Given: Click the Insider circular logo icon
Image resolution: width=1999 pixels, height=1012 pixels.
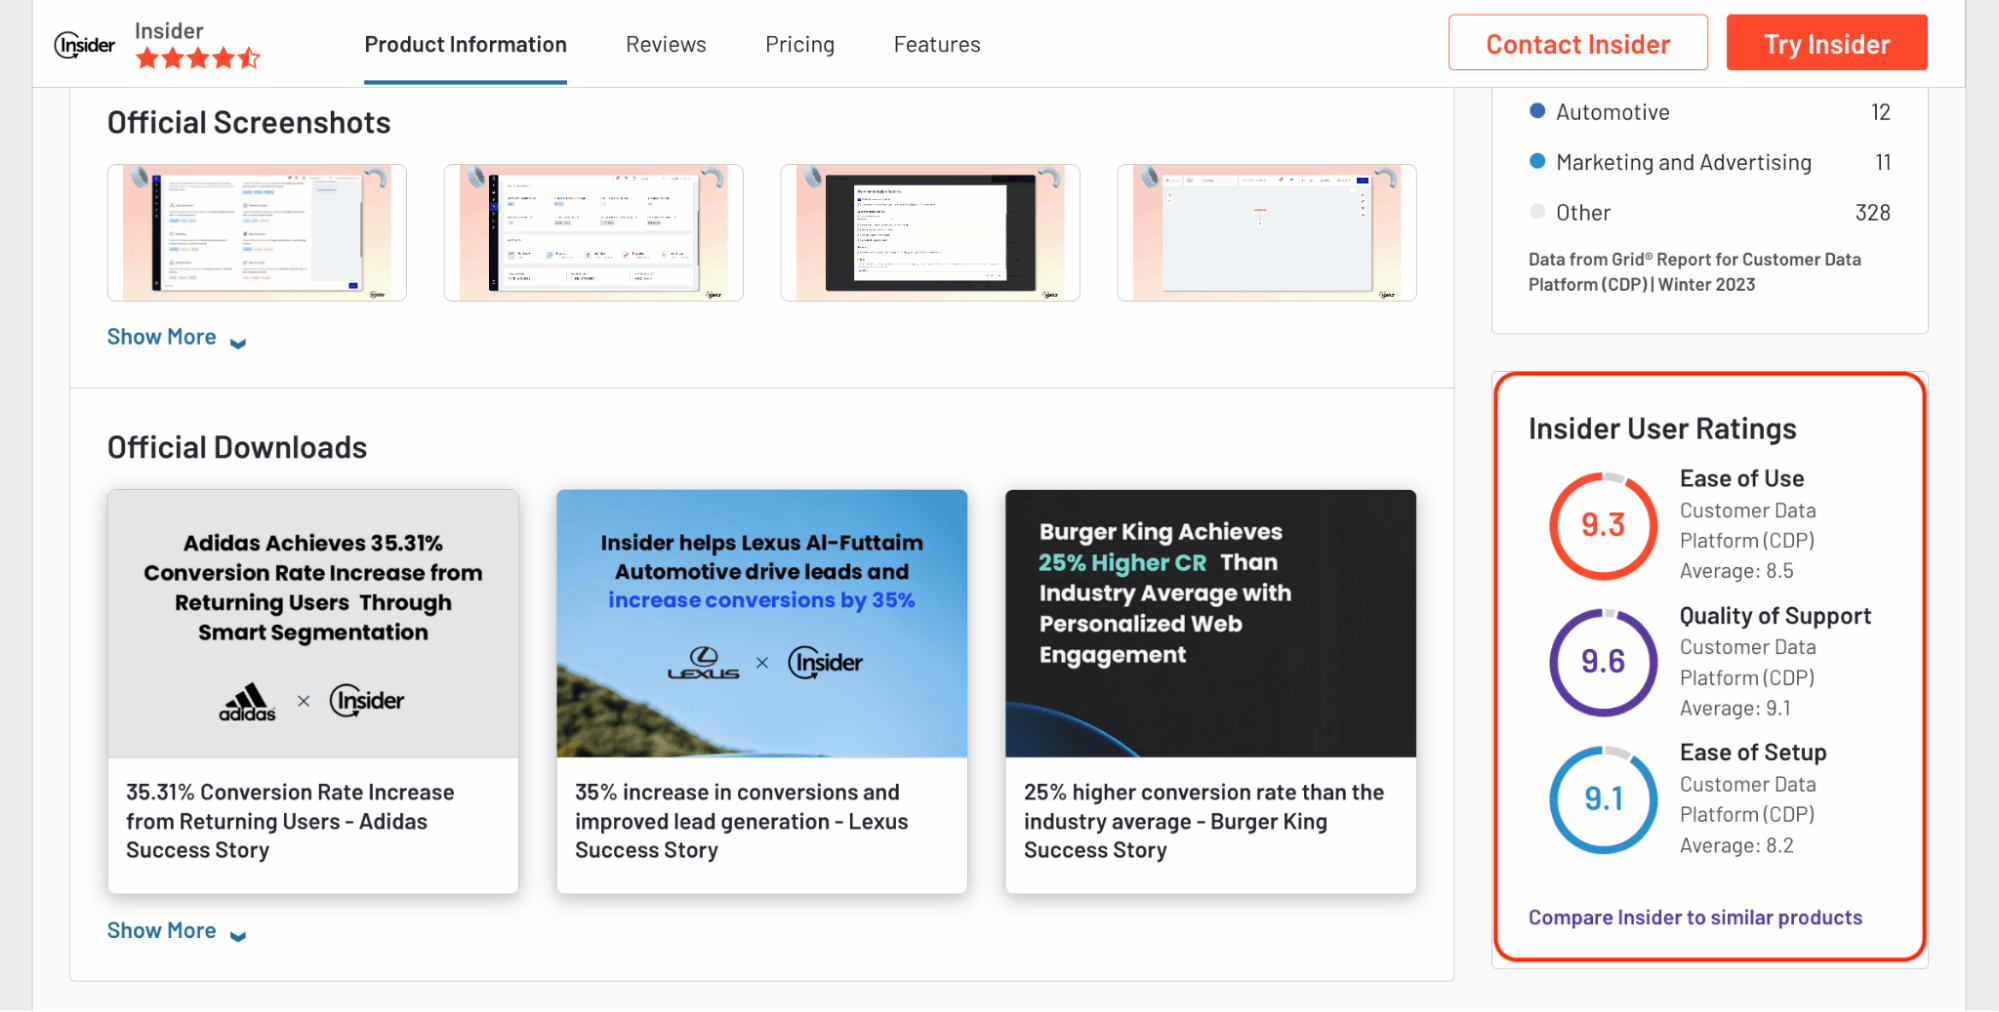Looking at the screenshot, I should point(84,42).
